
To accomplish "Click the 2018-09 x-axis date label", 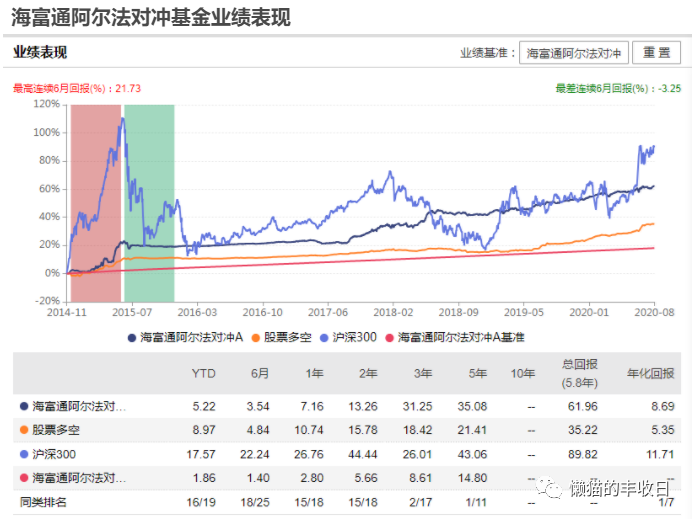I will [458, 313].
